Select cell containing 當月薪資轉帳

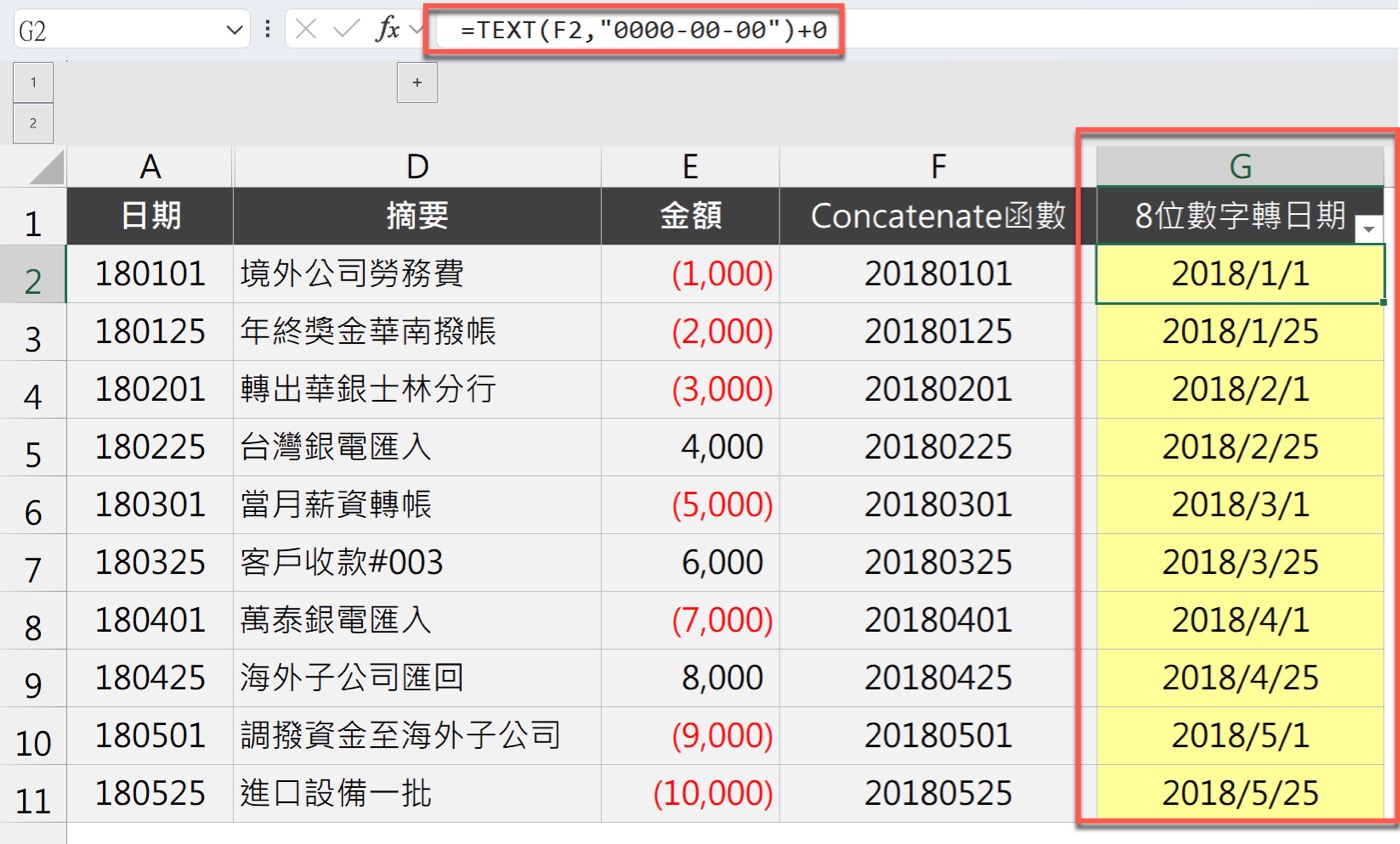pos(417,505)
